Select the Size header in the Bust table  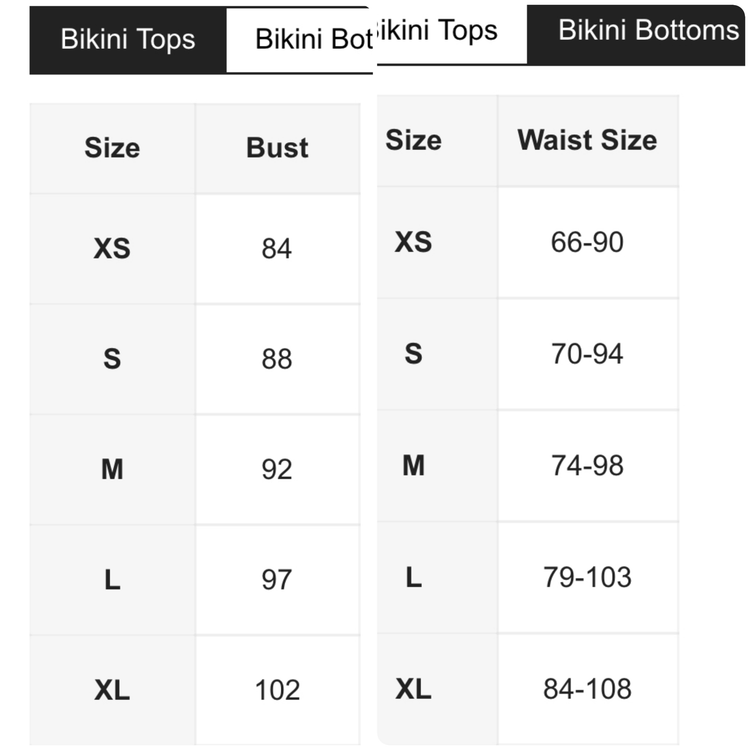click(x=112, y=148)
